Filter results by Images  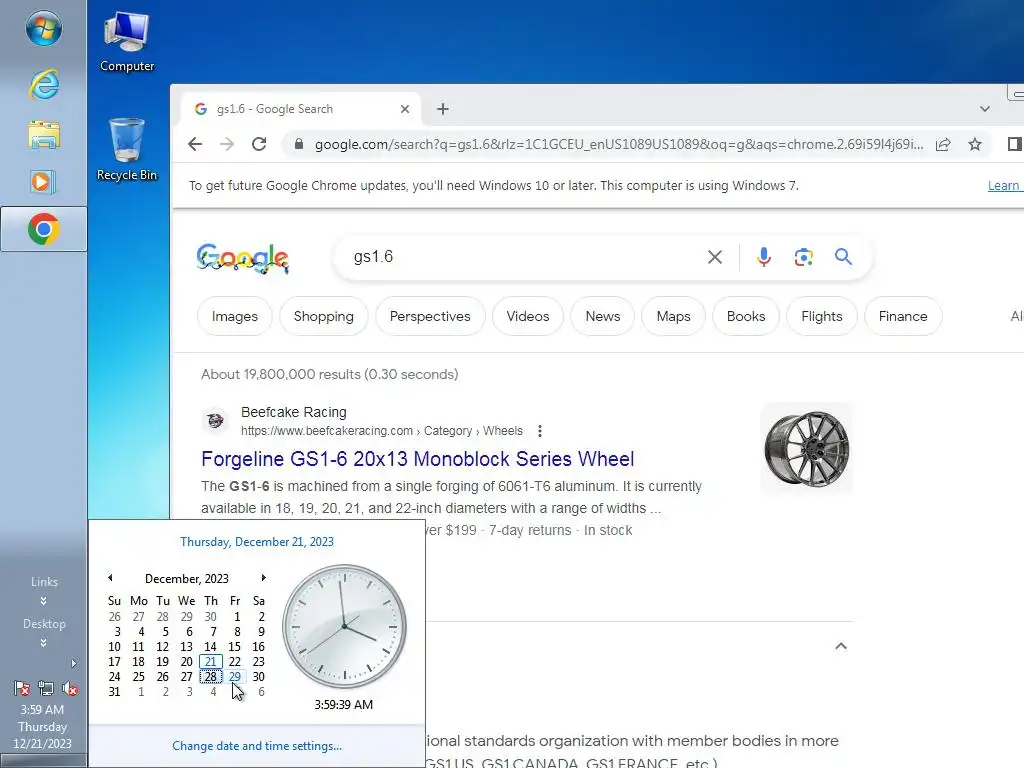(x=234, y=316)
